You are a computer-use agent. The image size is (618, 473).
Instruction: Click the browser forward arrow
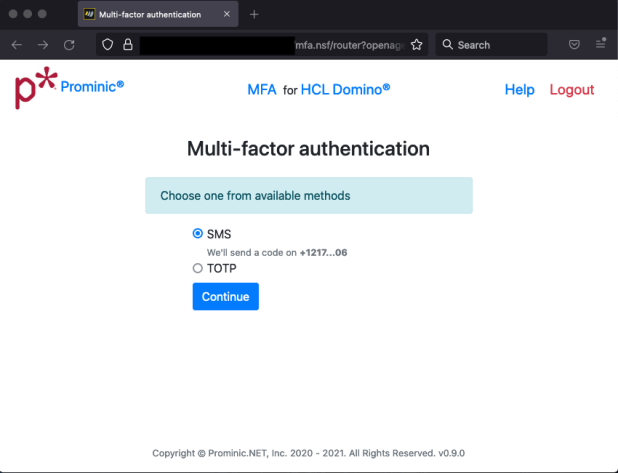43,45
